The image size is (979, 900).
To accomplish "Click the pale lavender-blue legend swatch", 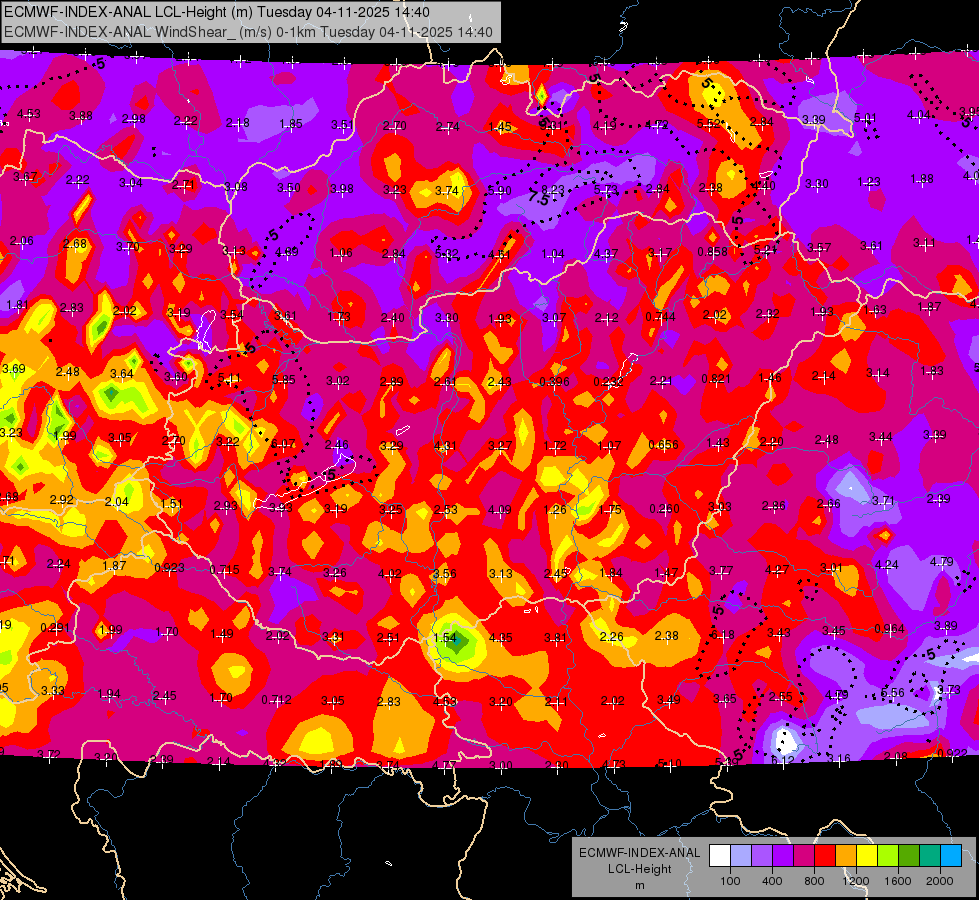I will (740, 856).
